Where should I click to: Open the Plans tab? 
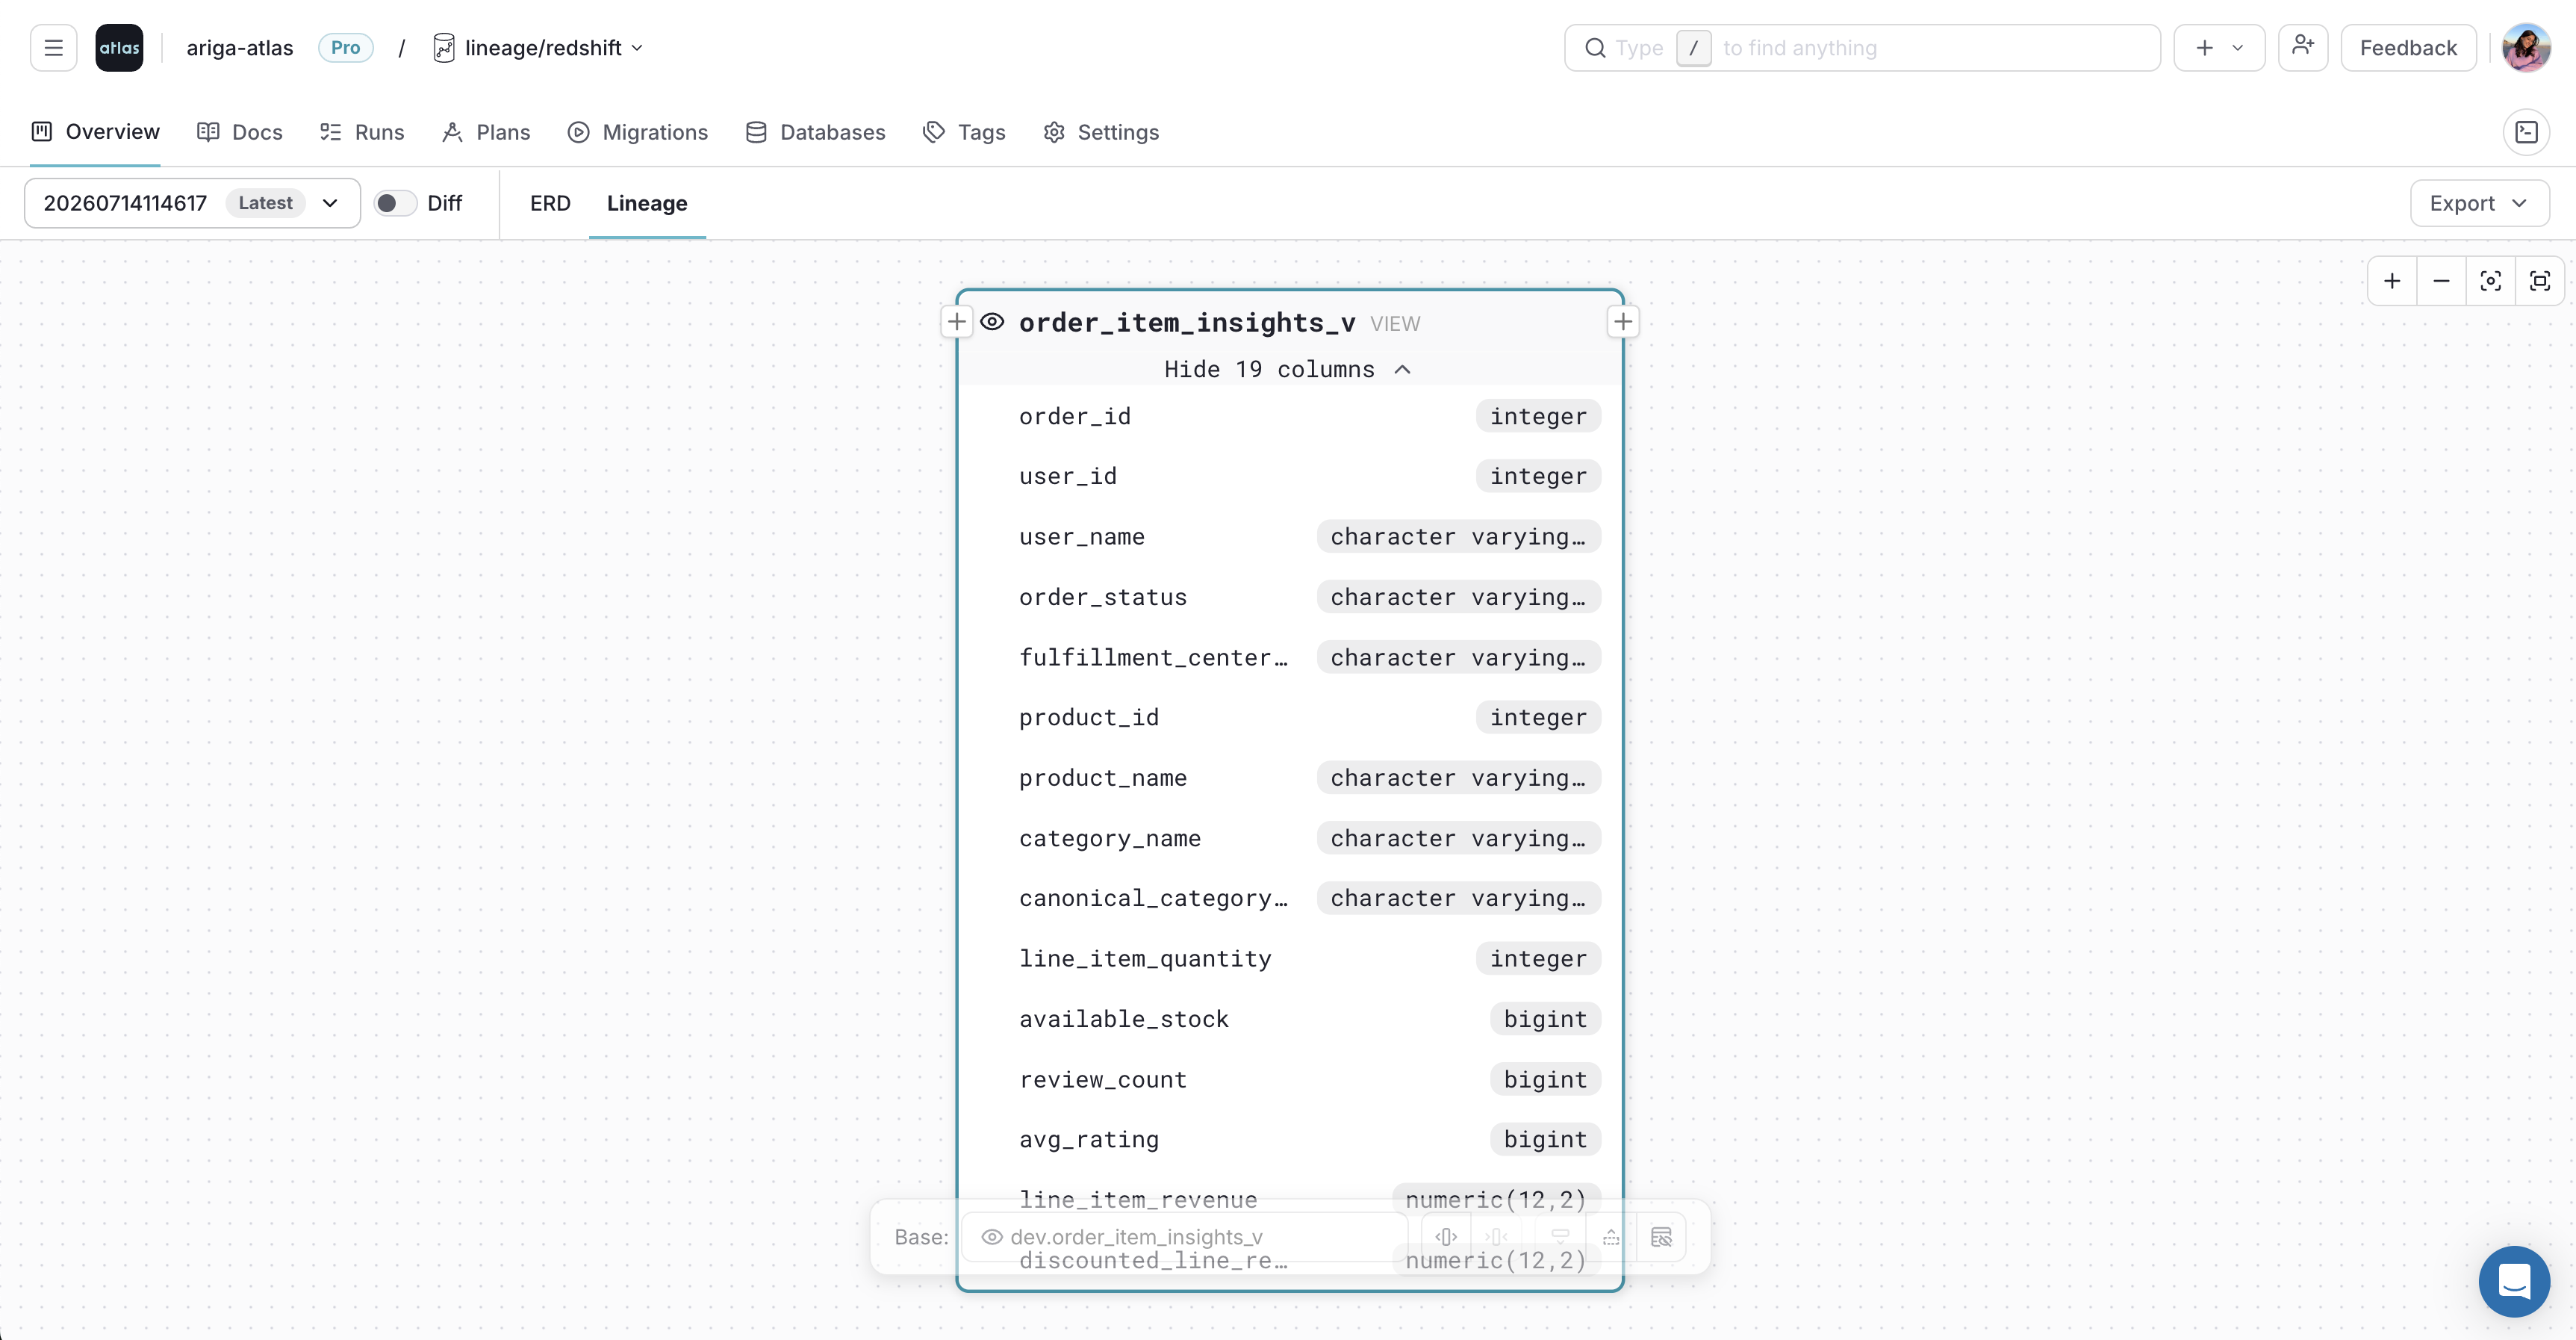click(486, 132)
